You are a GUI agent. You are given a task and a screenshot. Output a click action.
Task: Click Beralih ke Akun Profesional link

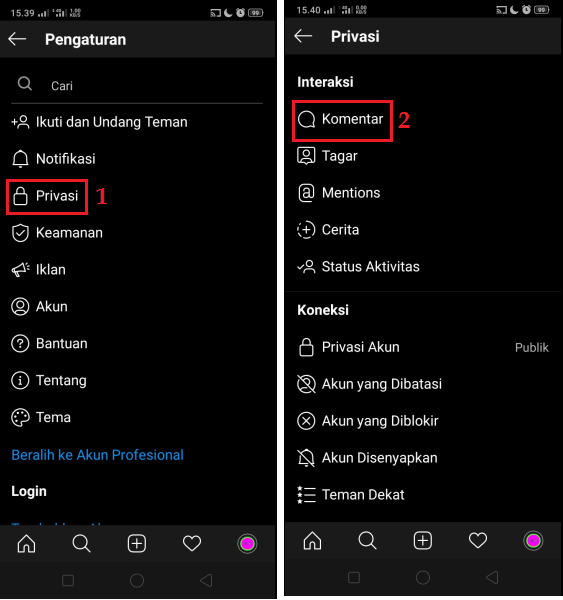(98, 455)
